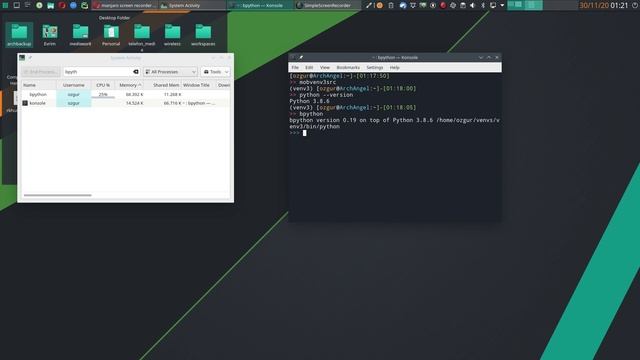640x360 pixels.
Task: Open the Personal desktop folder
Action: pos(111,35)
